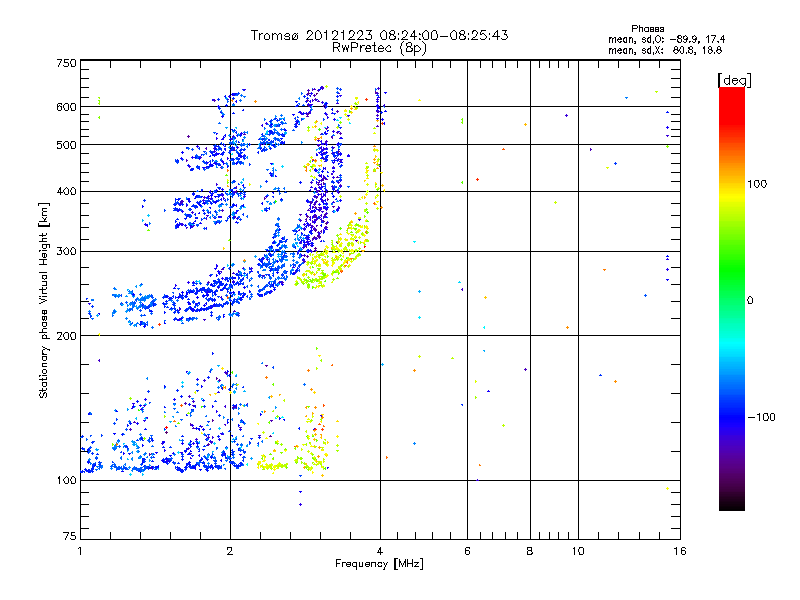Click the y-axis '600' tick label
The height and width of the screenshot is (600, 800).
click(x=66, y=107)
